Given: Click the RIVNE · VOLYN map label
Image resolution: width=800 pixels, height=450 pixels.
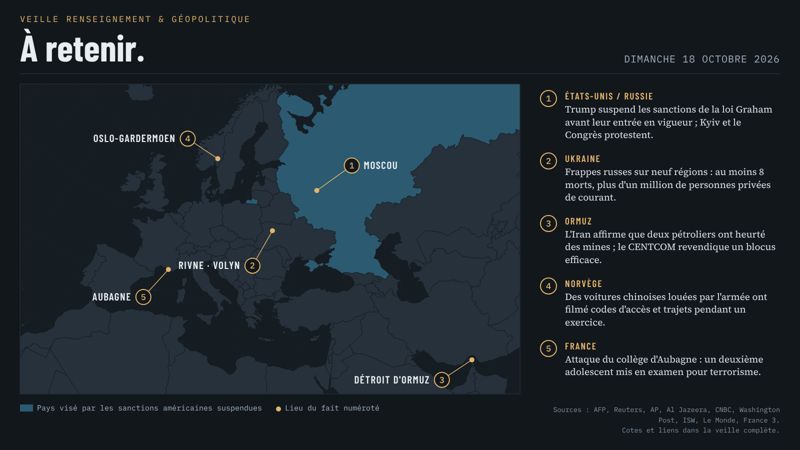Looking at the screenshot, I should 209,265.
